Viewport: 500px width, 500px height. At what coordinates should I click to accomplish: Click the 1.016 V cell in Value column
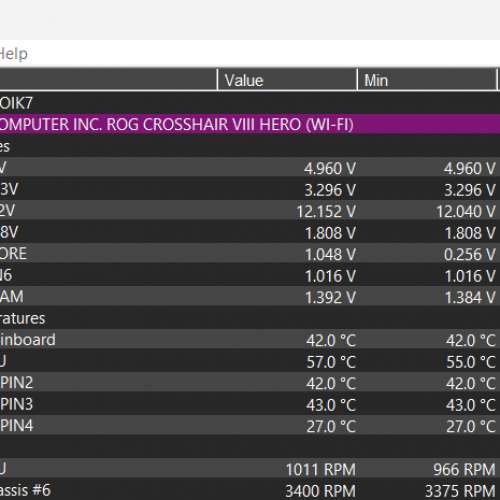(x=330, y=276)
